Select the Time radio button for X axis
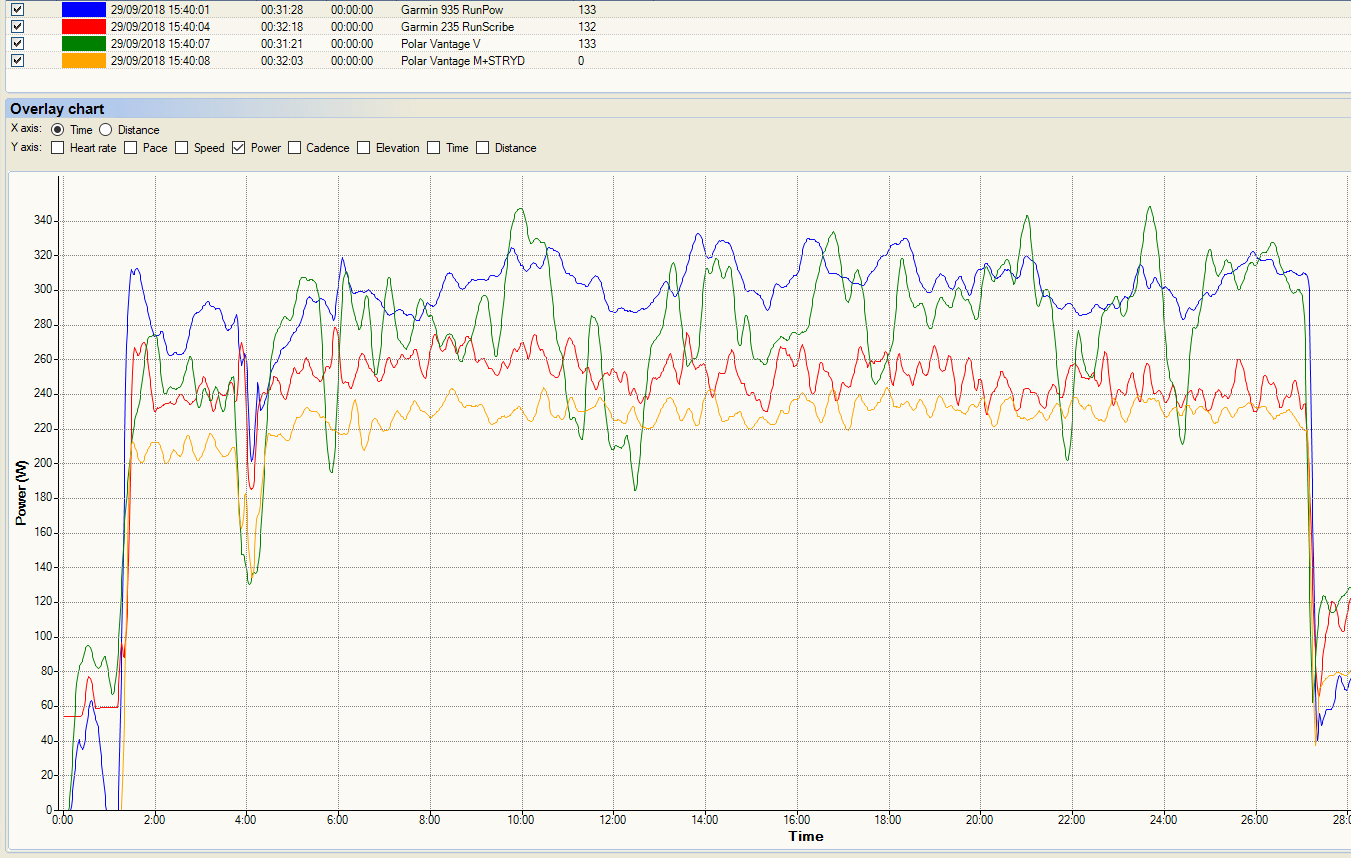The height and width of the screenshot is (858, 1351). (57, 130)
